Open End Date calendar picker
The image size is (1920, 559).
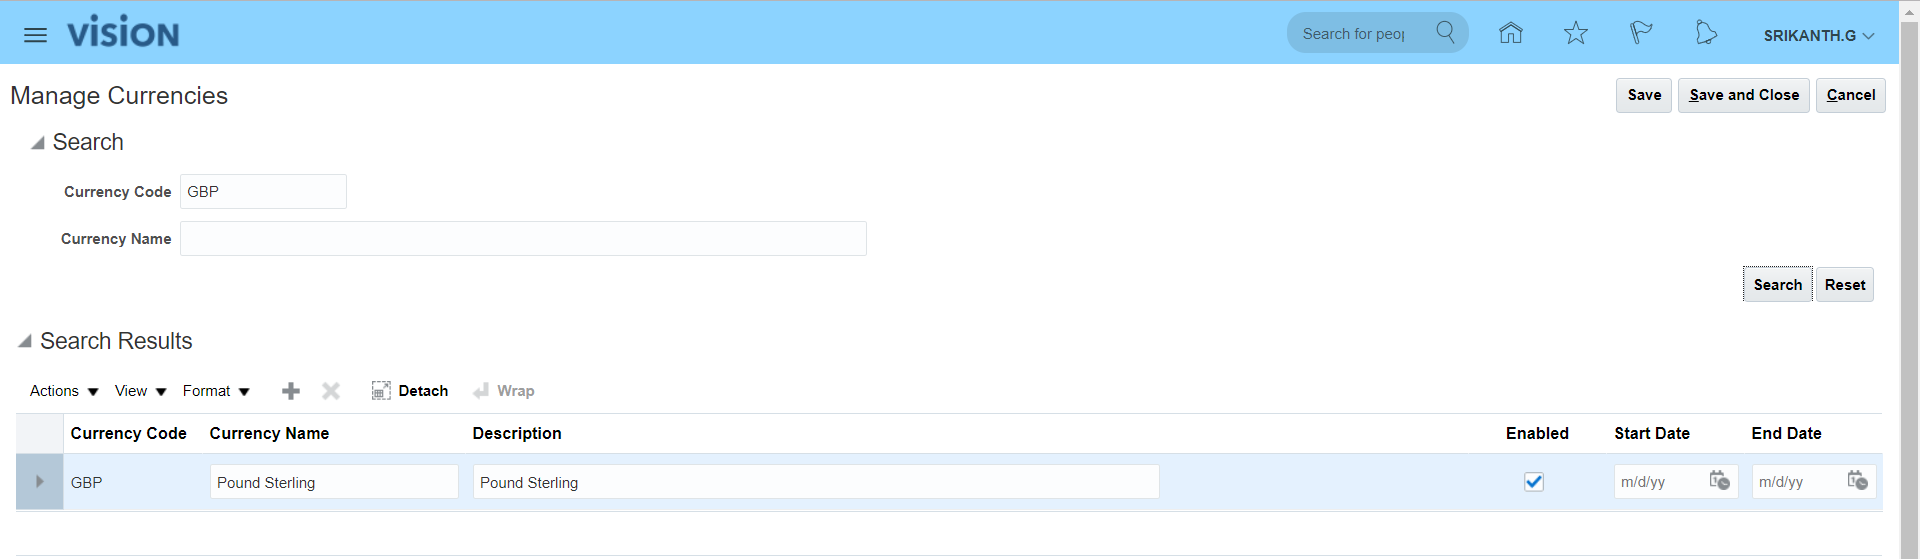coord(1857,481)
